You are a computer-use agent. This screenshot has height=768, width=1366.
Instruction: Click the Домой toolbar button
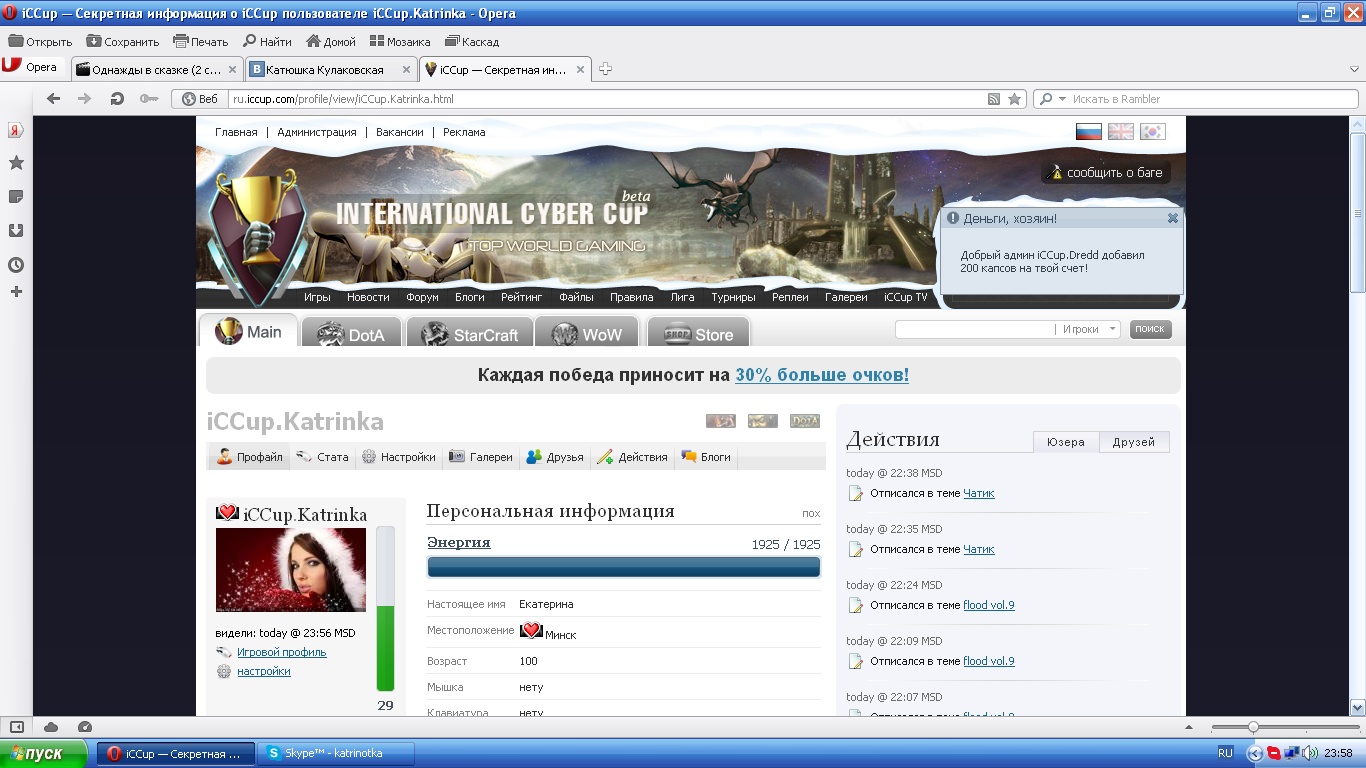(x=331, y=42)
